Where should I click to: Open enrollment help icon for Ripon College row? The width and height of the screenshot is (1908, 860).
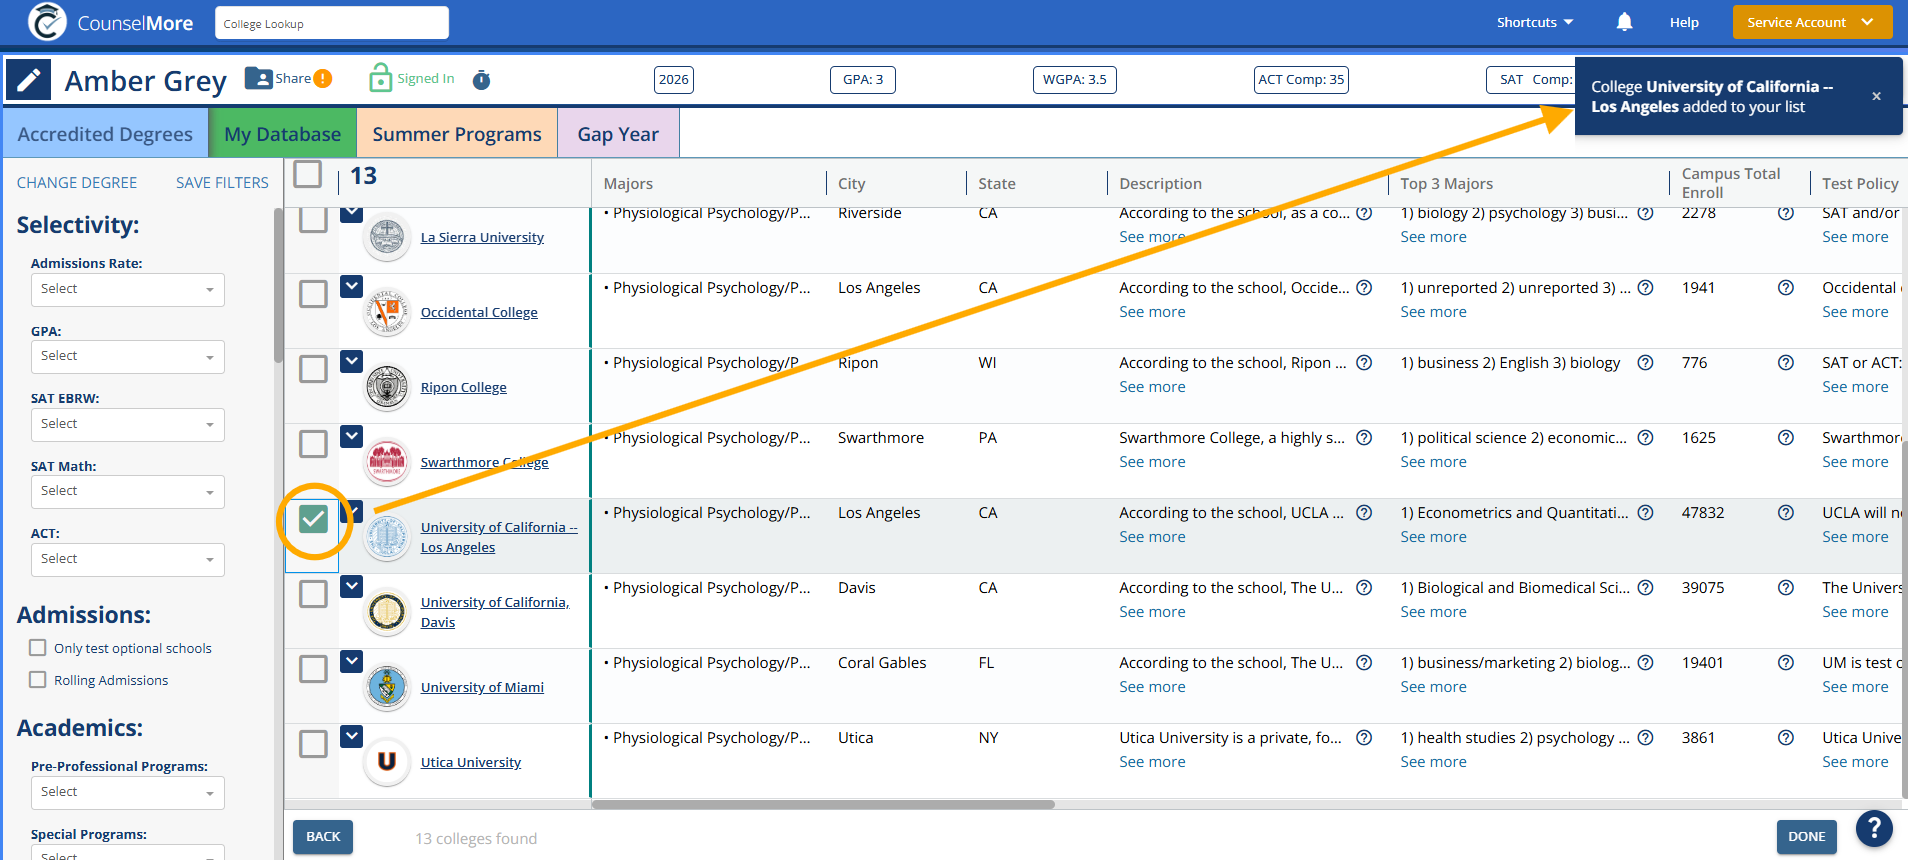[1785, 363]
